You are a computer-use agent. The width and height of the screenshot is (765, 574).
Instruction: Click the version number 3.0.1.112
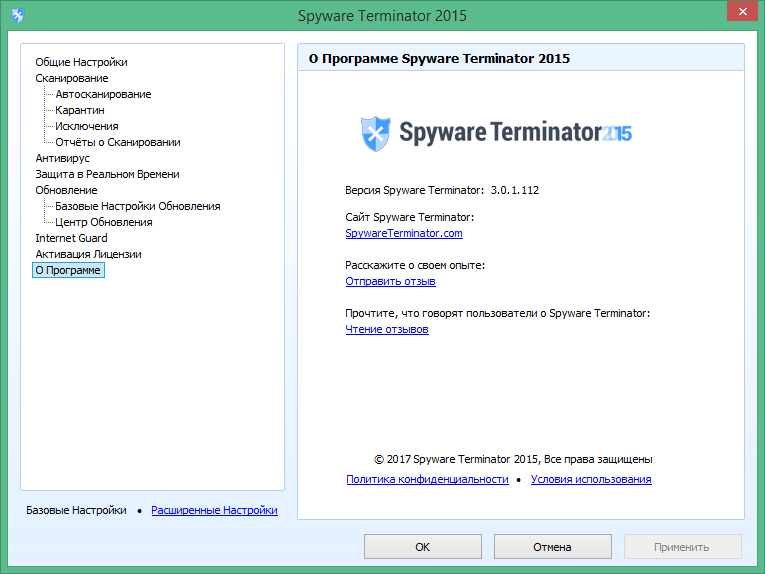tap(515, 190)
